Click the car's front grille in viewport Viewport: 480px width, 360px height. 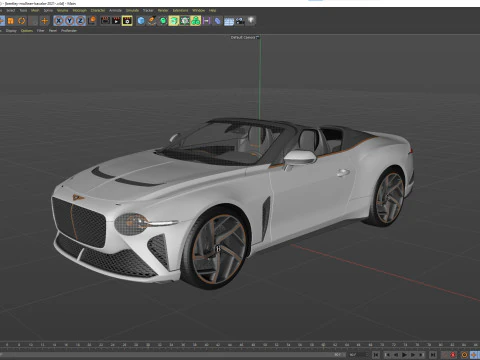click(x=79, y=221)
